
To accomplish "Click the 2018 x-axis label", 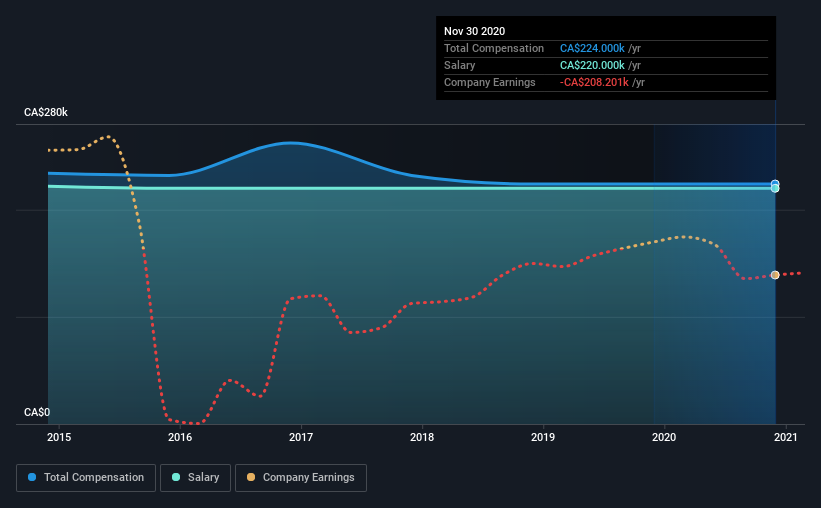I will [x=422, y=437].
